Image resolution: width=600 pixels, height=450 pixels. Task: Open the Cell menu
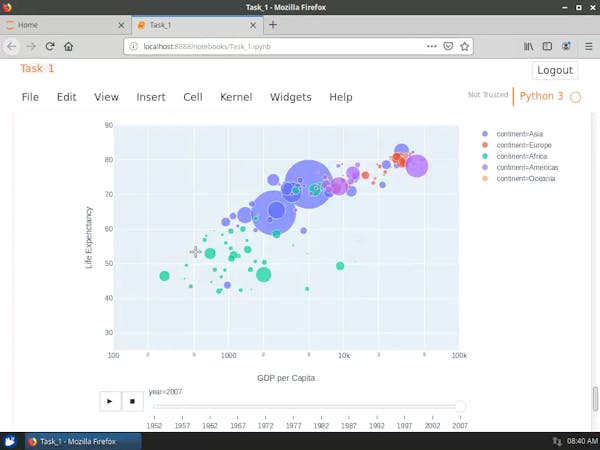193,97
